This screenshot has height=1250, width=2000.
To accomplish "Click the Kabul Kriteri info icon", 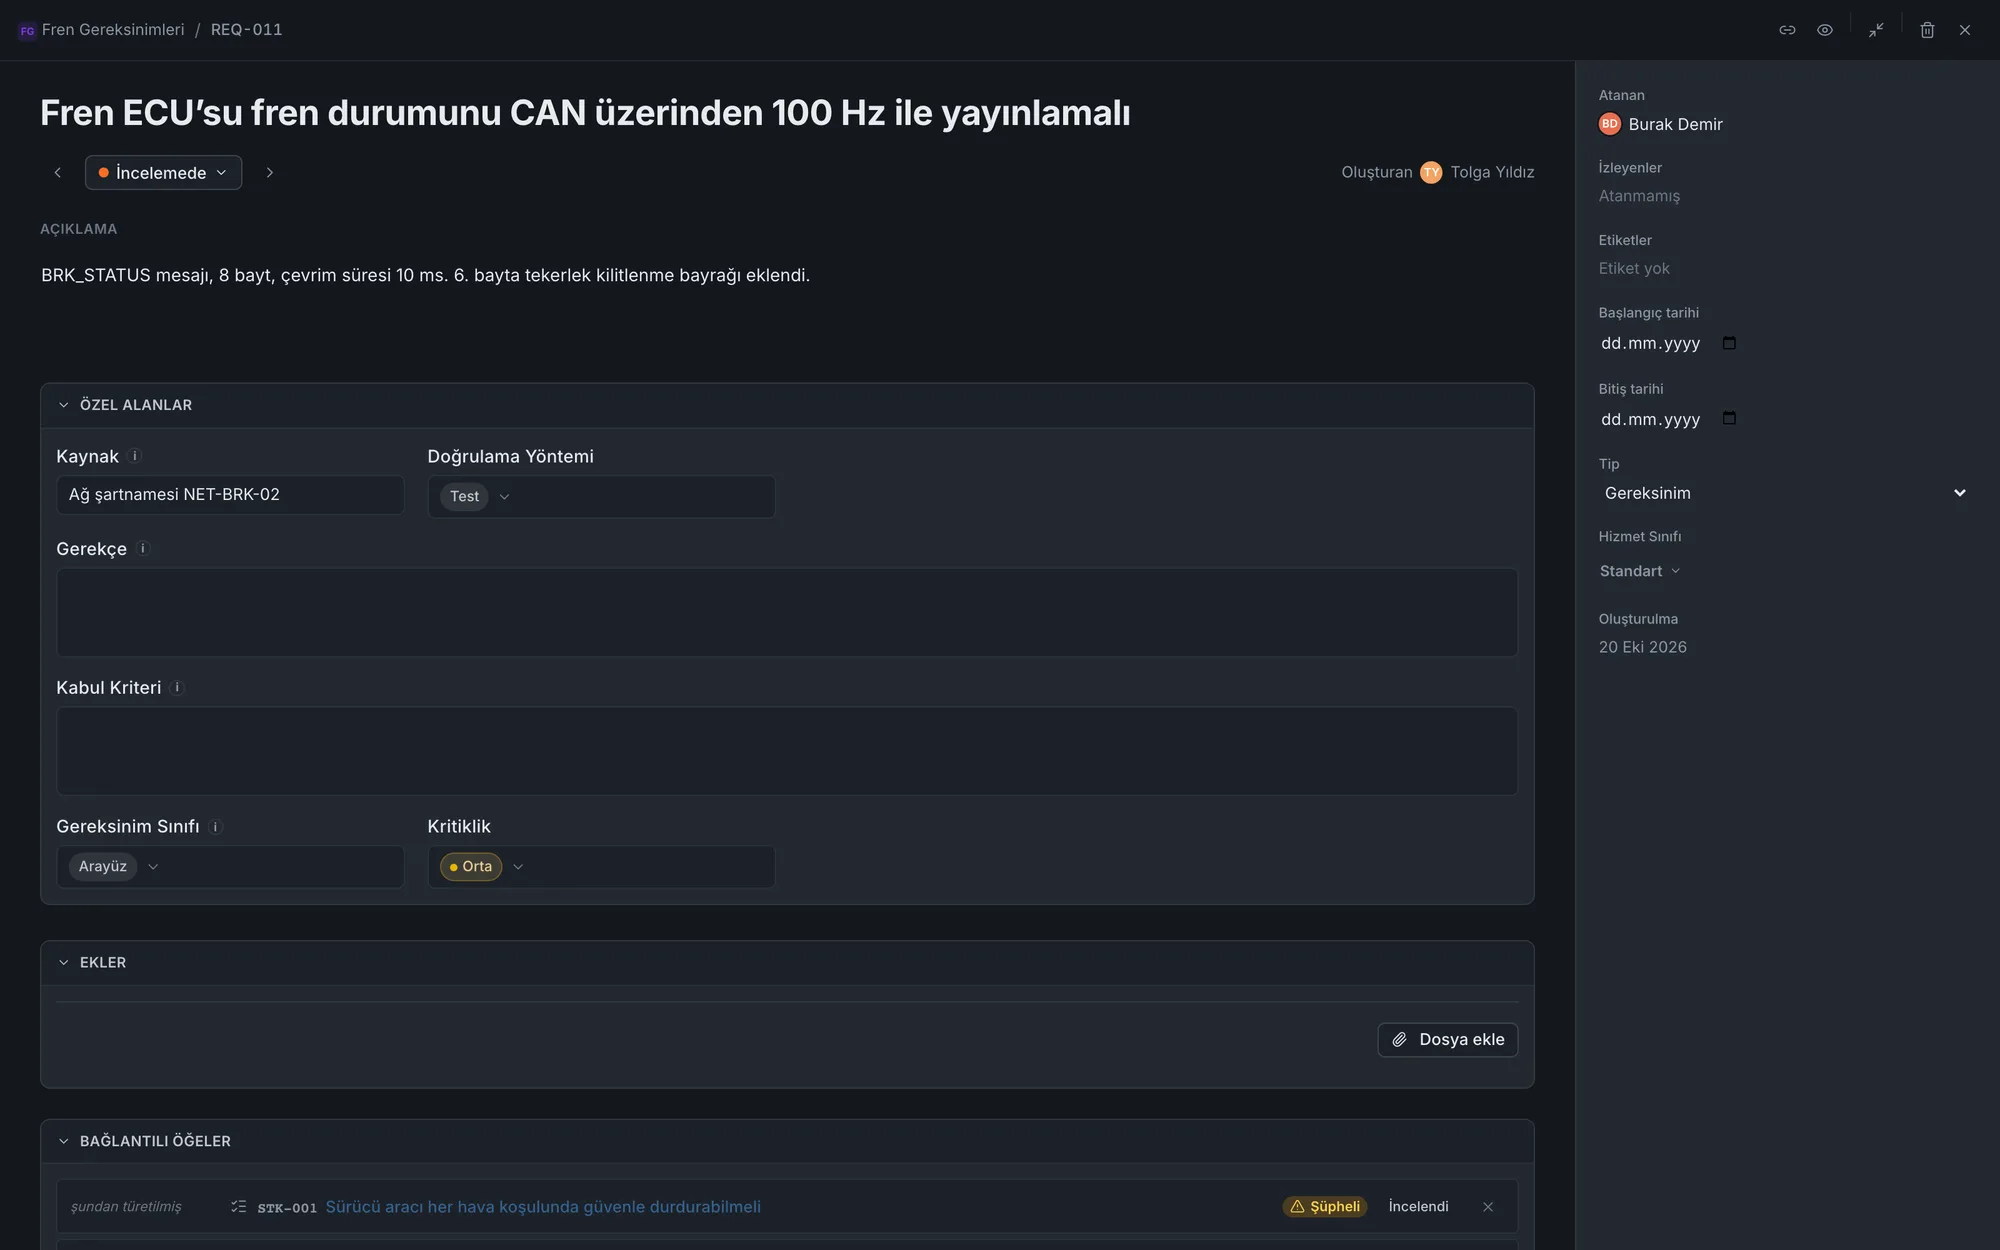I will [177, 688].
